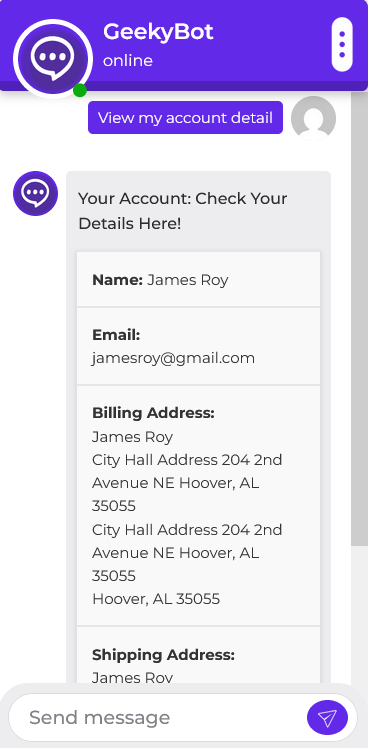Click the GeekyBot title text

[158, 32]
